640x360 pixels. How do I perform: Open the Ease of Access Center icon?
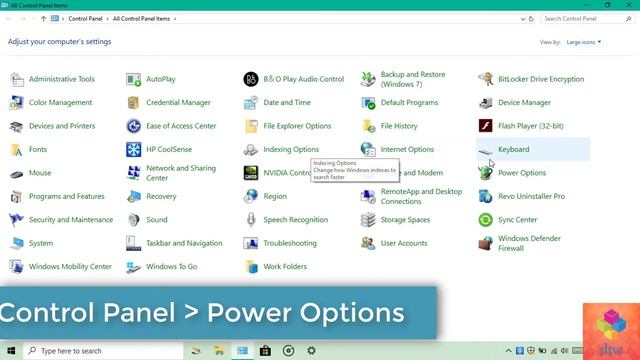point(133,126)
